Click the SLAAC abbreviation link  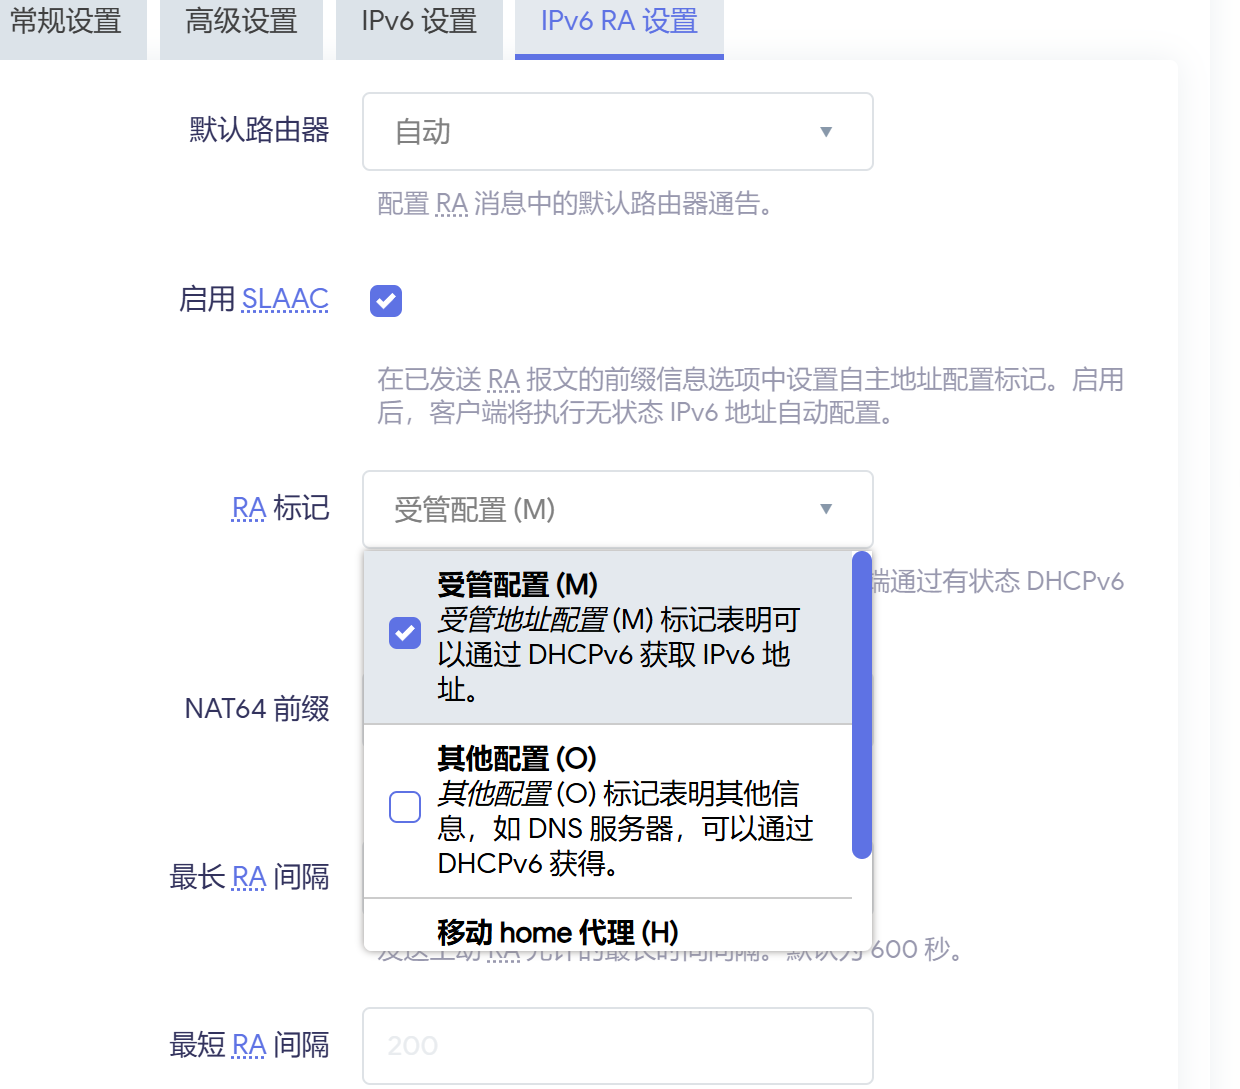click(285, 299)
